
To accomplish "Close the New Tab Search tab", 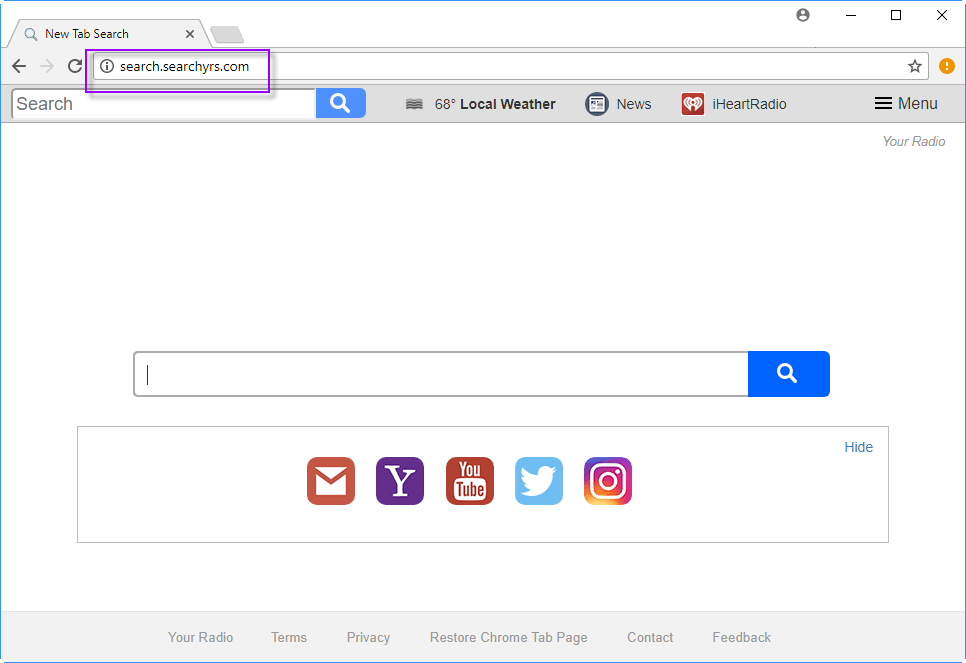I will pyautogui.click(x=190, y=34).
